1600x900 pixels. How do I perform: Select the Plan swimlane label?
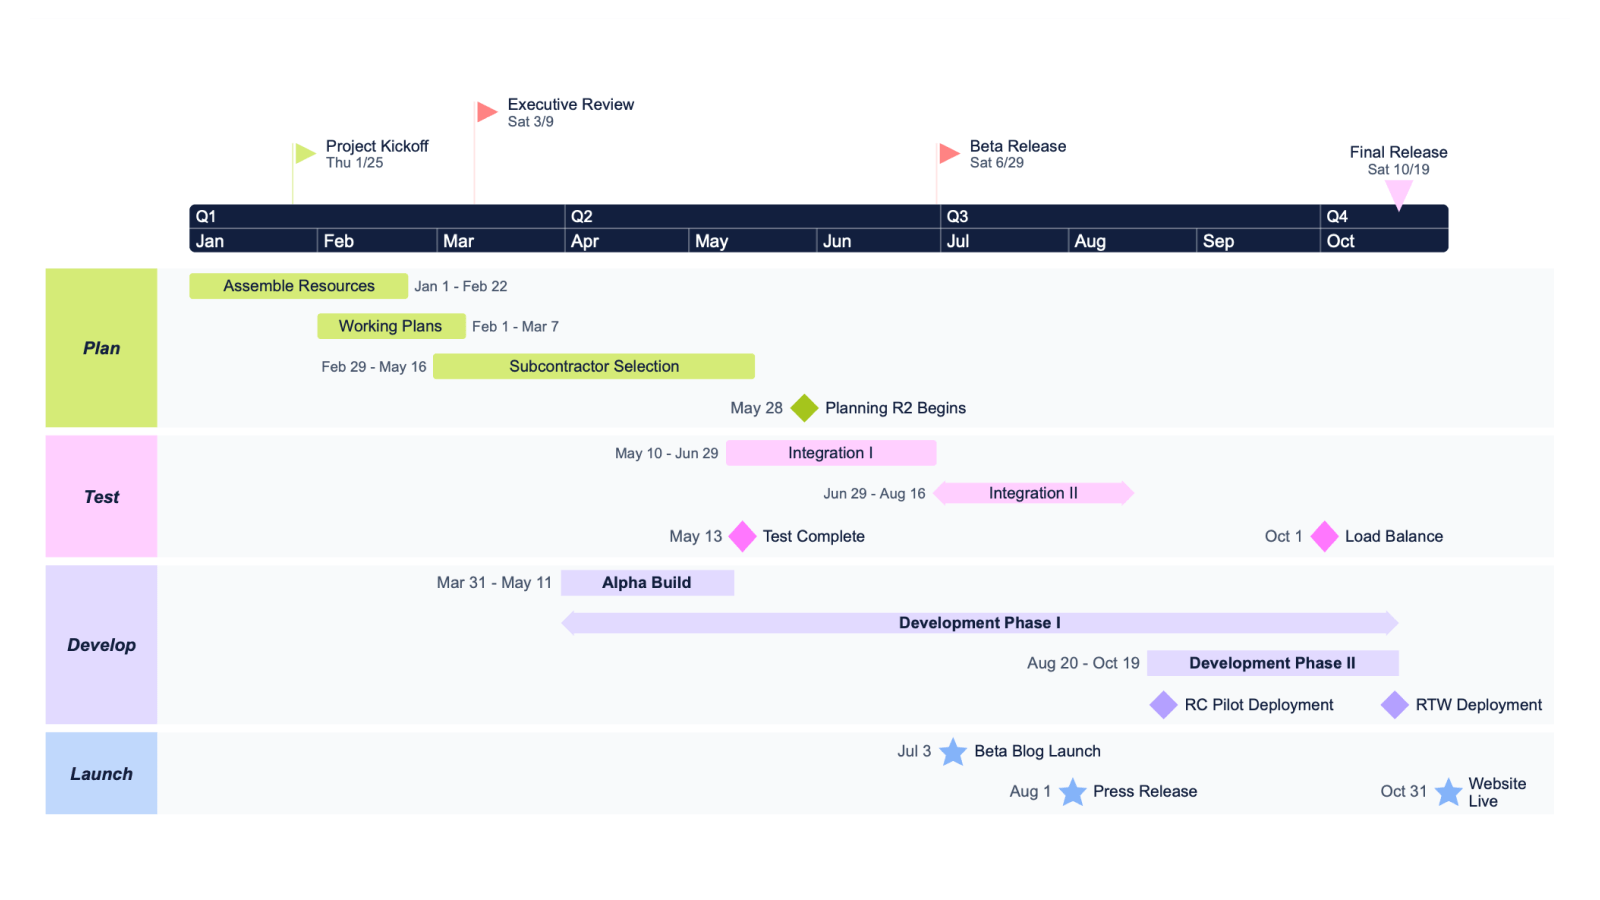[100, 348]
